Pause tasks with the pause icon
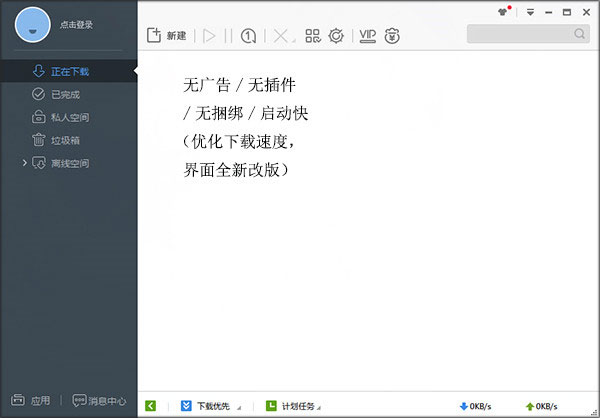The image size is (600, 418). click(228, 36)
